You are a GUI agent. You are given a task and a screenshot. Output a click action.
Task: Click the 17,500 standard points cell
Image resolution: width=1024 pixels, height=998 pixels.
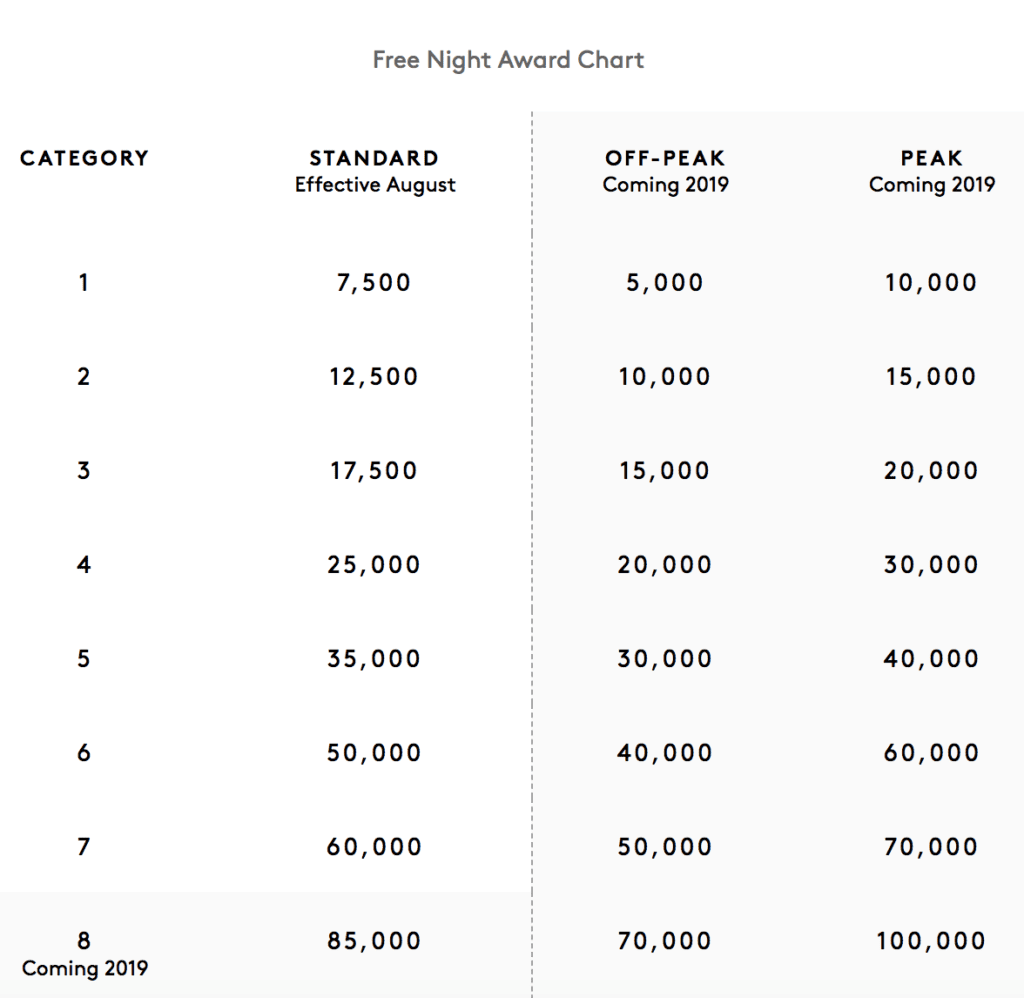point(374,471)
